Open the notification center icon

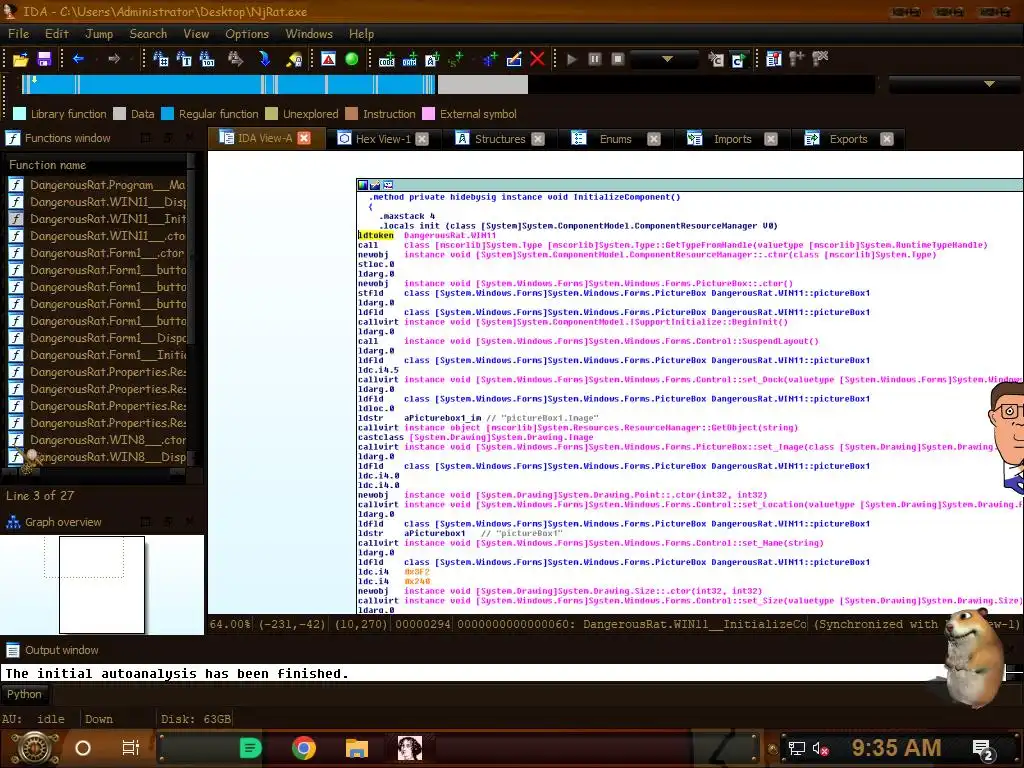click(983, 749)
